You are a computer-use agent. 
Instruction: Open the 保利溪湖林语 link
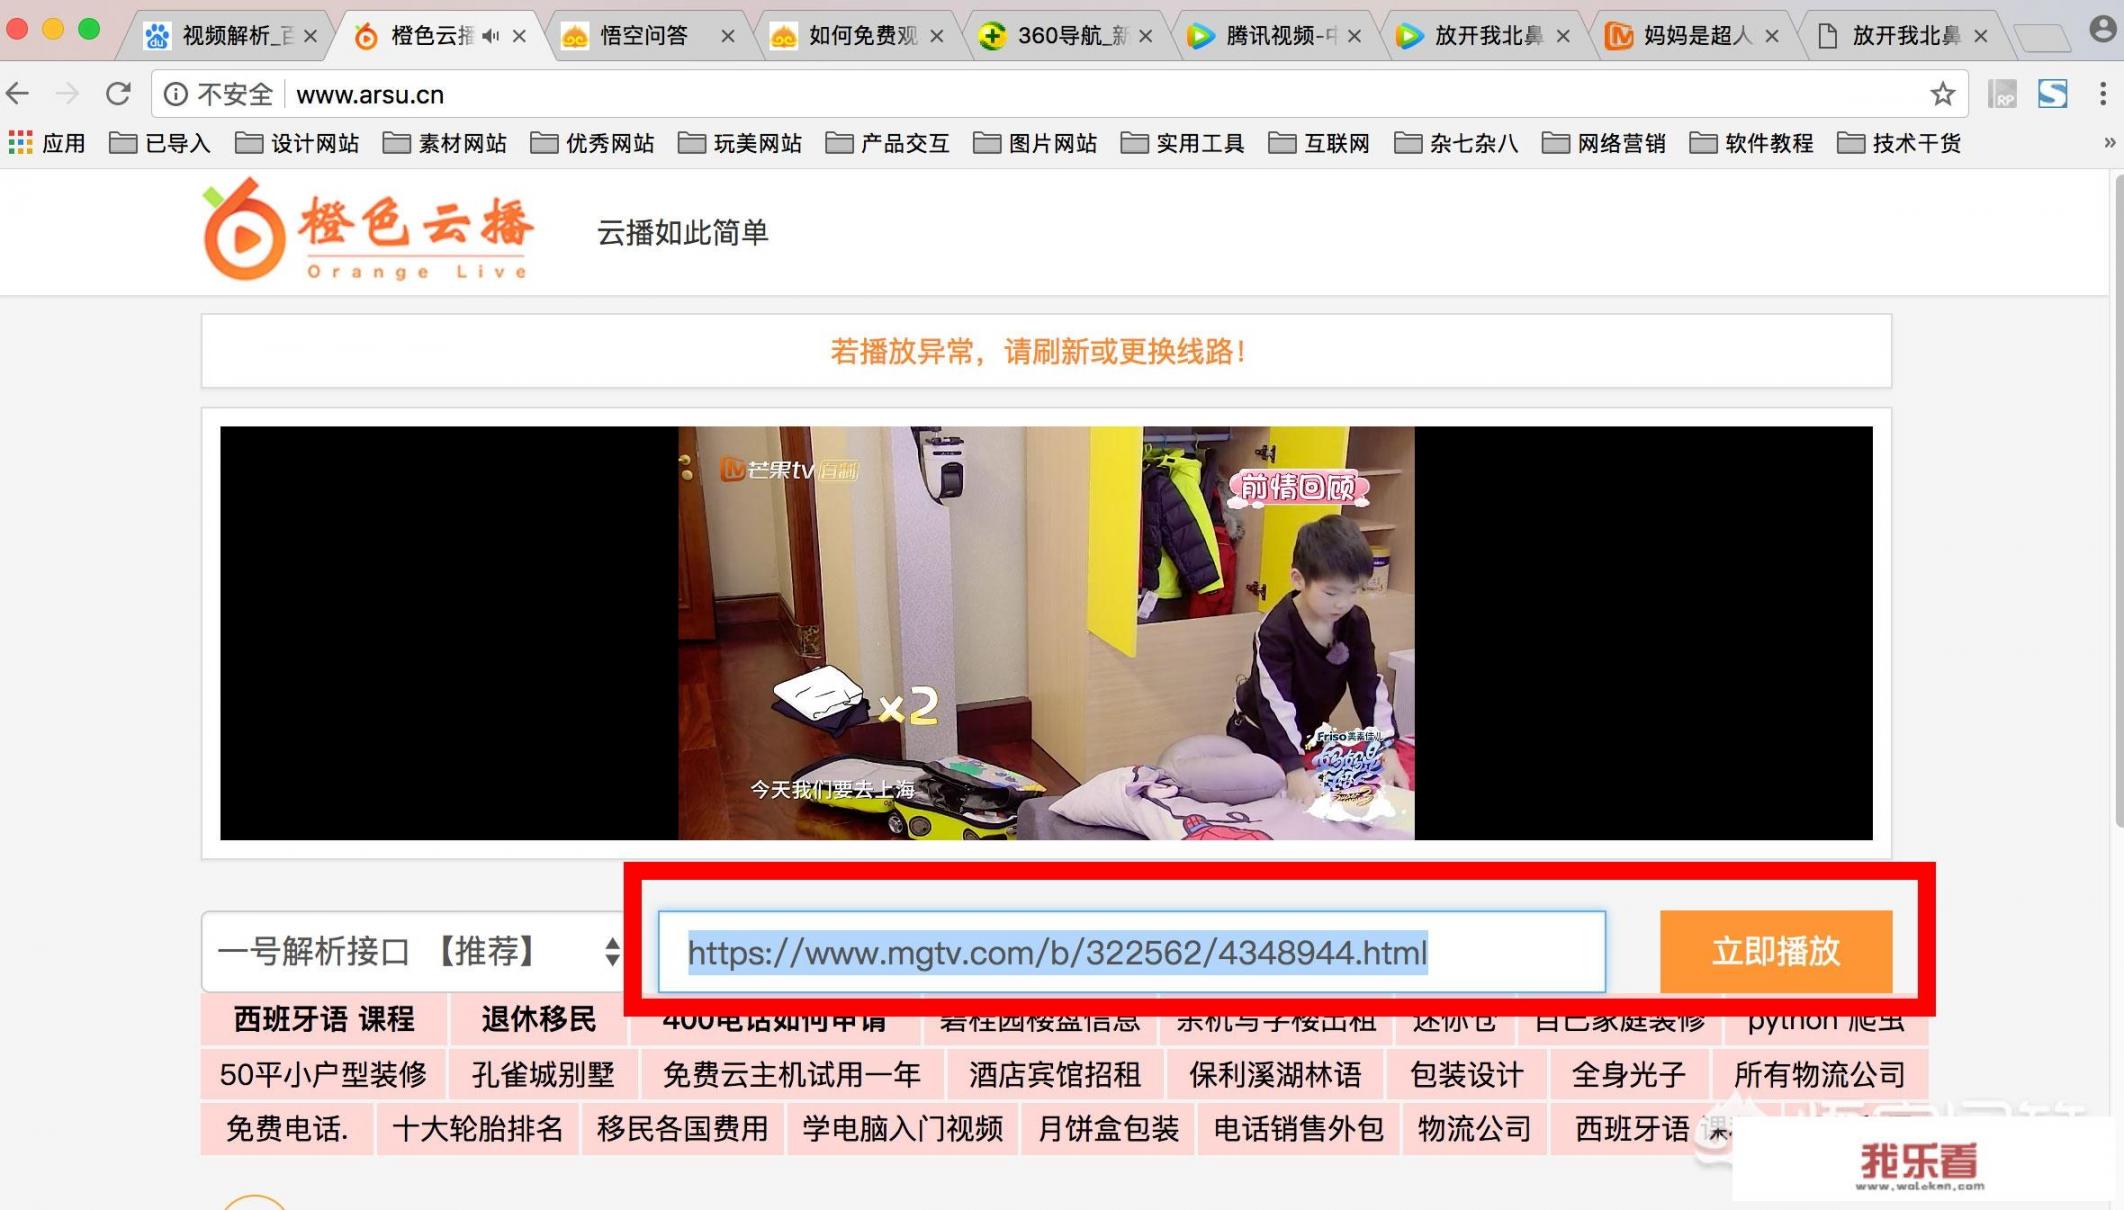[1274, 1075]
